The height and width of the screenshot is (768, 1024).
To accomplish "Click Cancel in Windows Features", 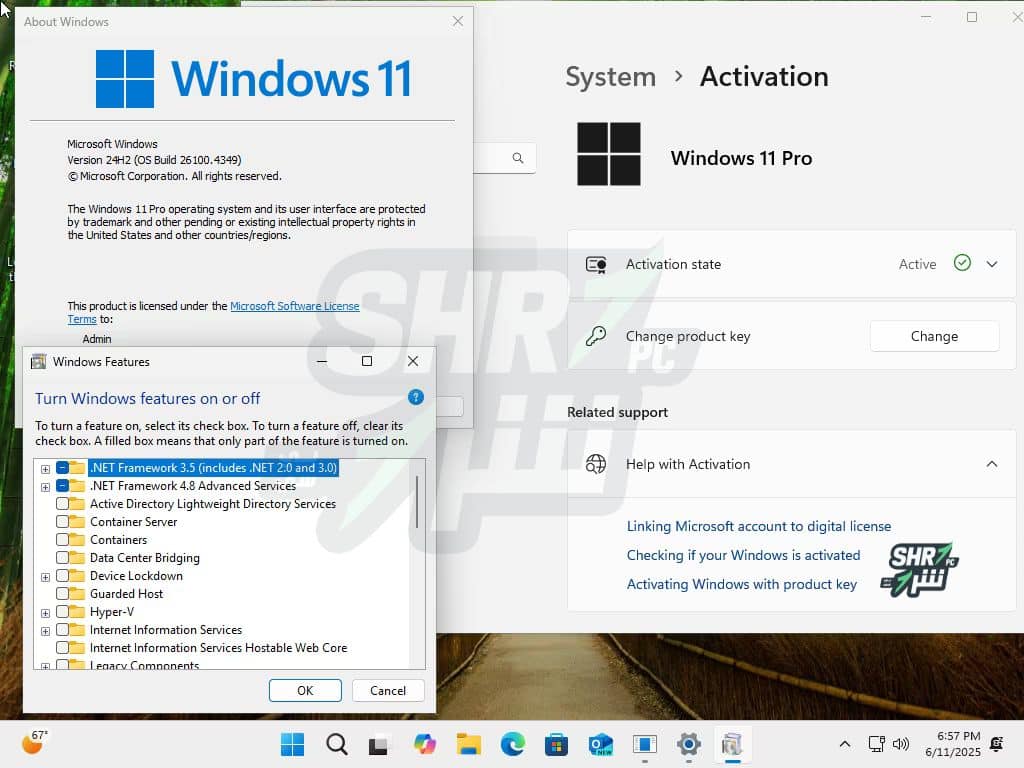I will point(388,690).
